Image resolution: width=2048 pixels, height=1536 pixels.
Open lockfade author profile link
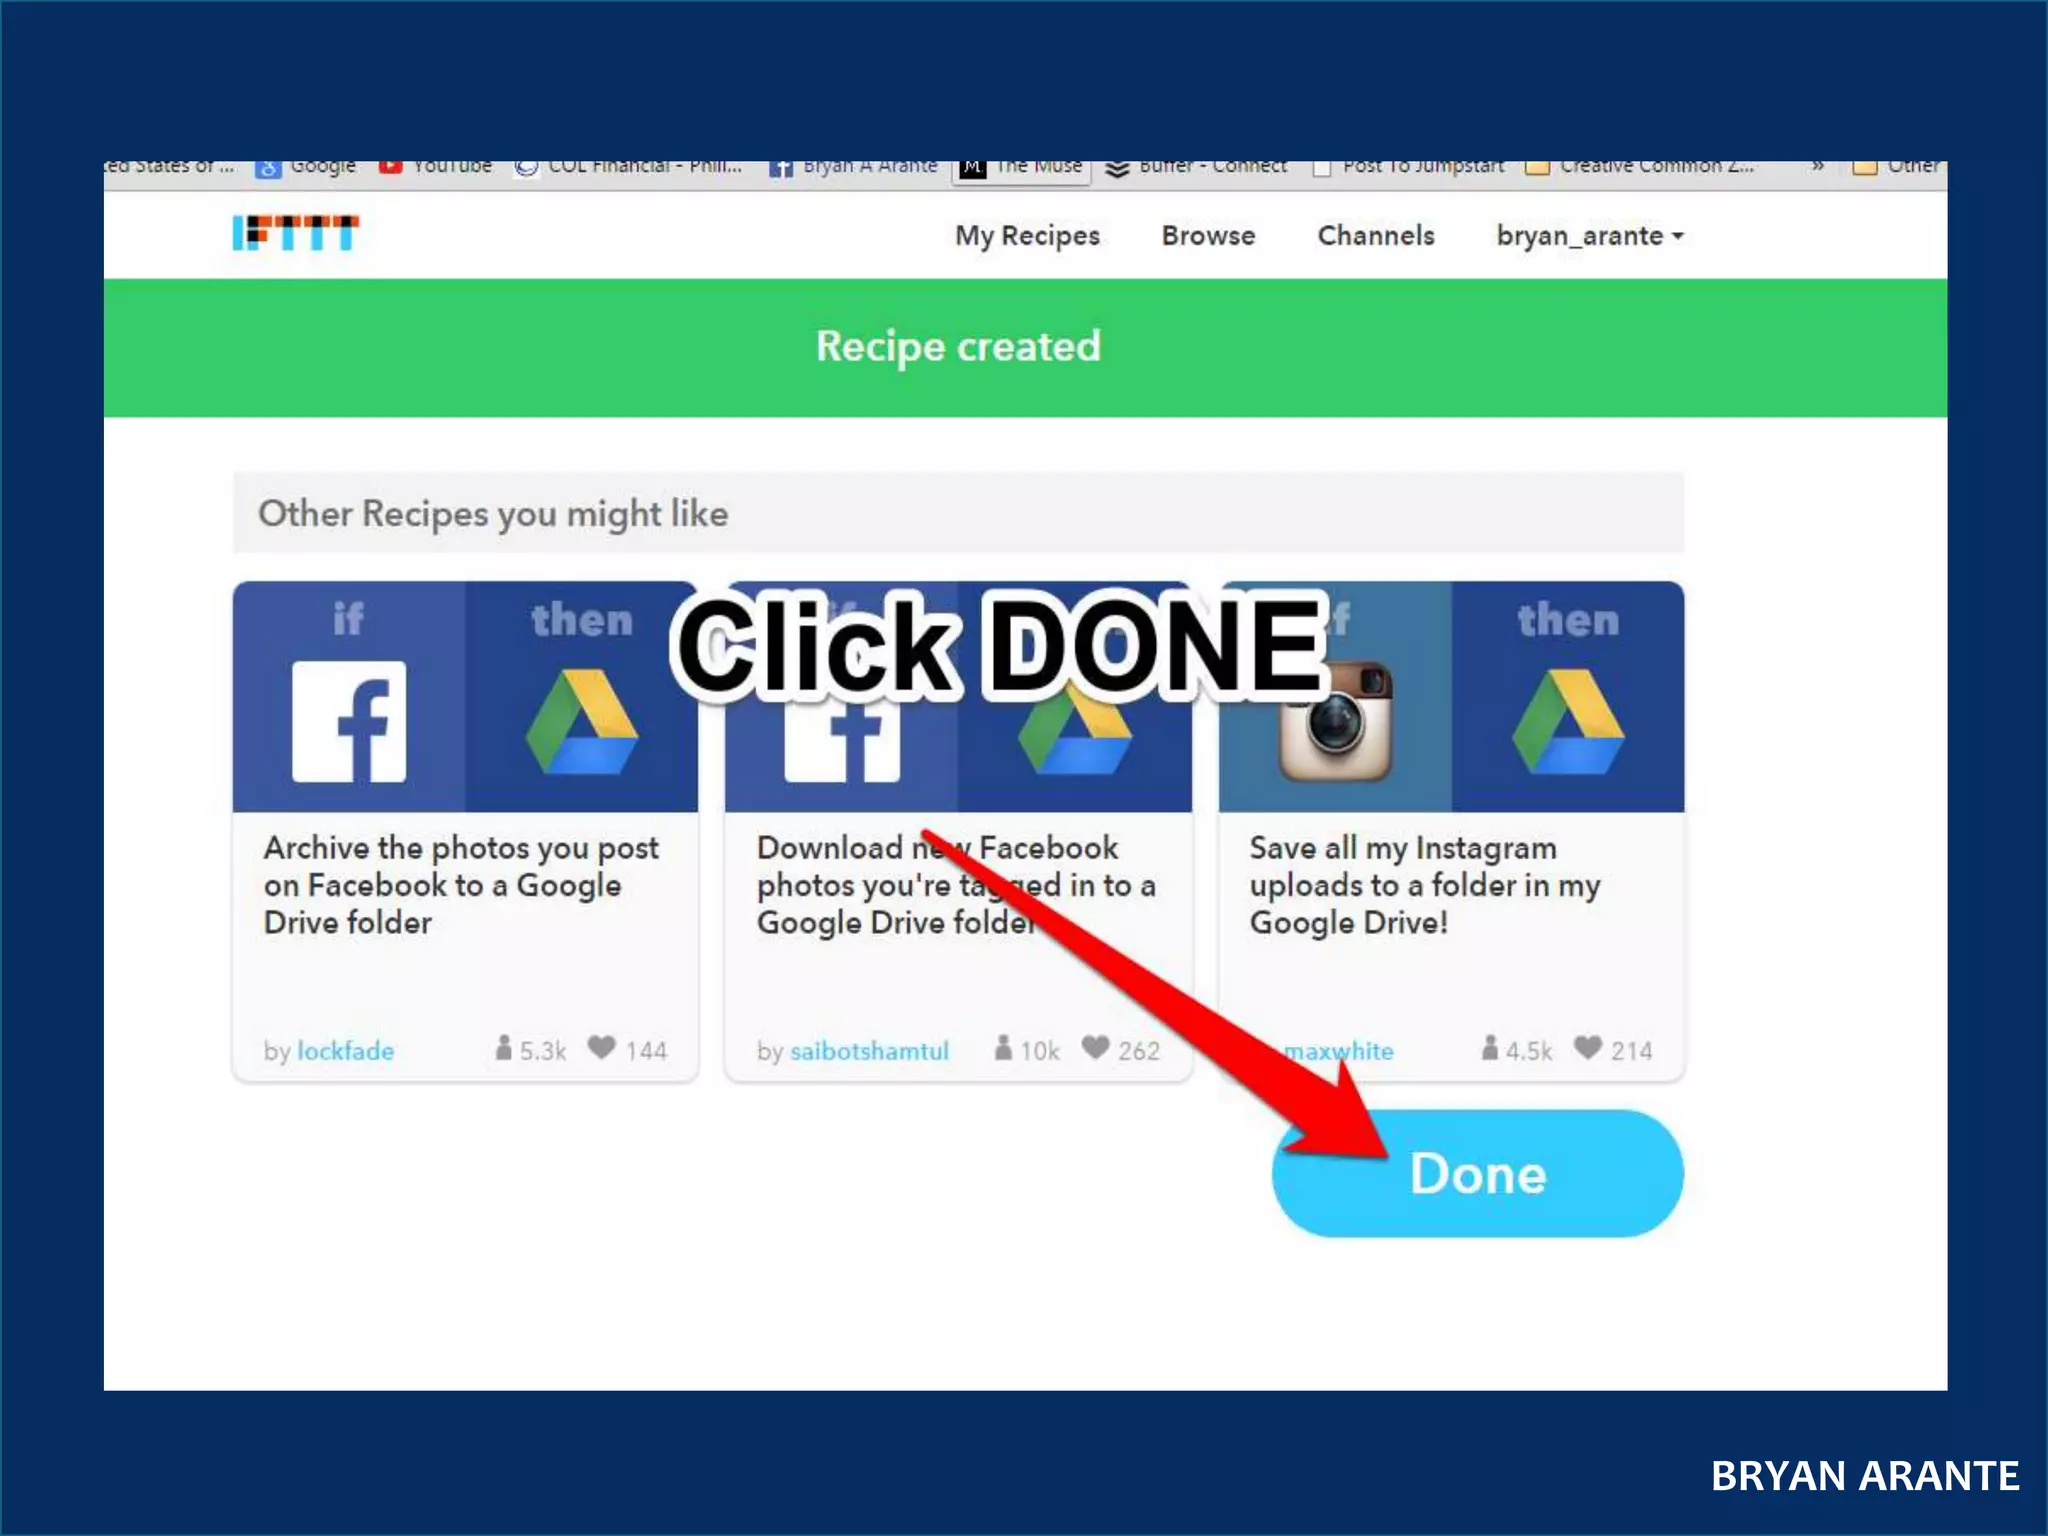pos(345,1051)
